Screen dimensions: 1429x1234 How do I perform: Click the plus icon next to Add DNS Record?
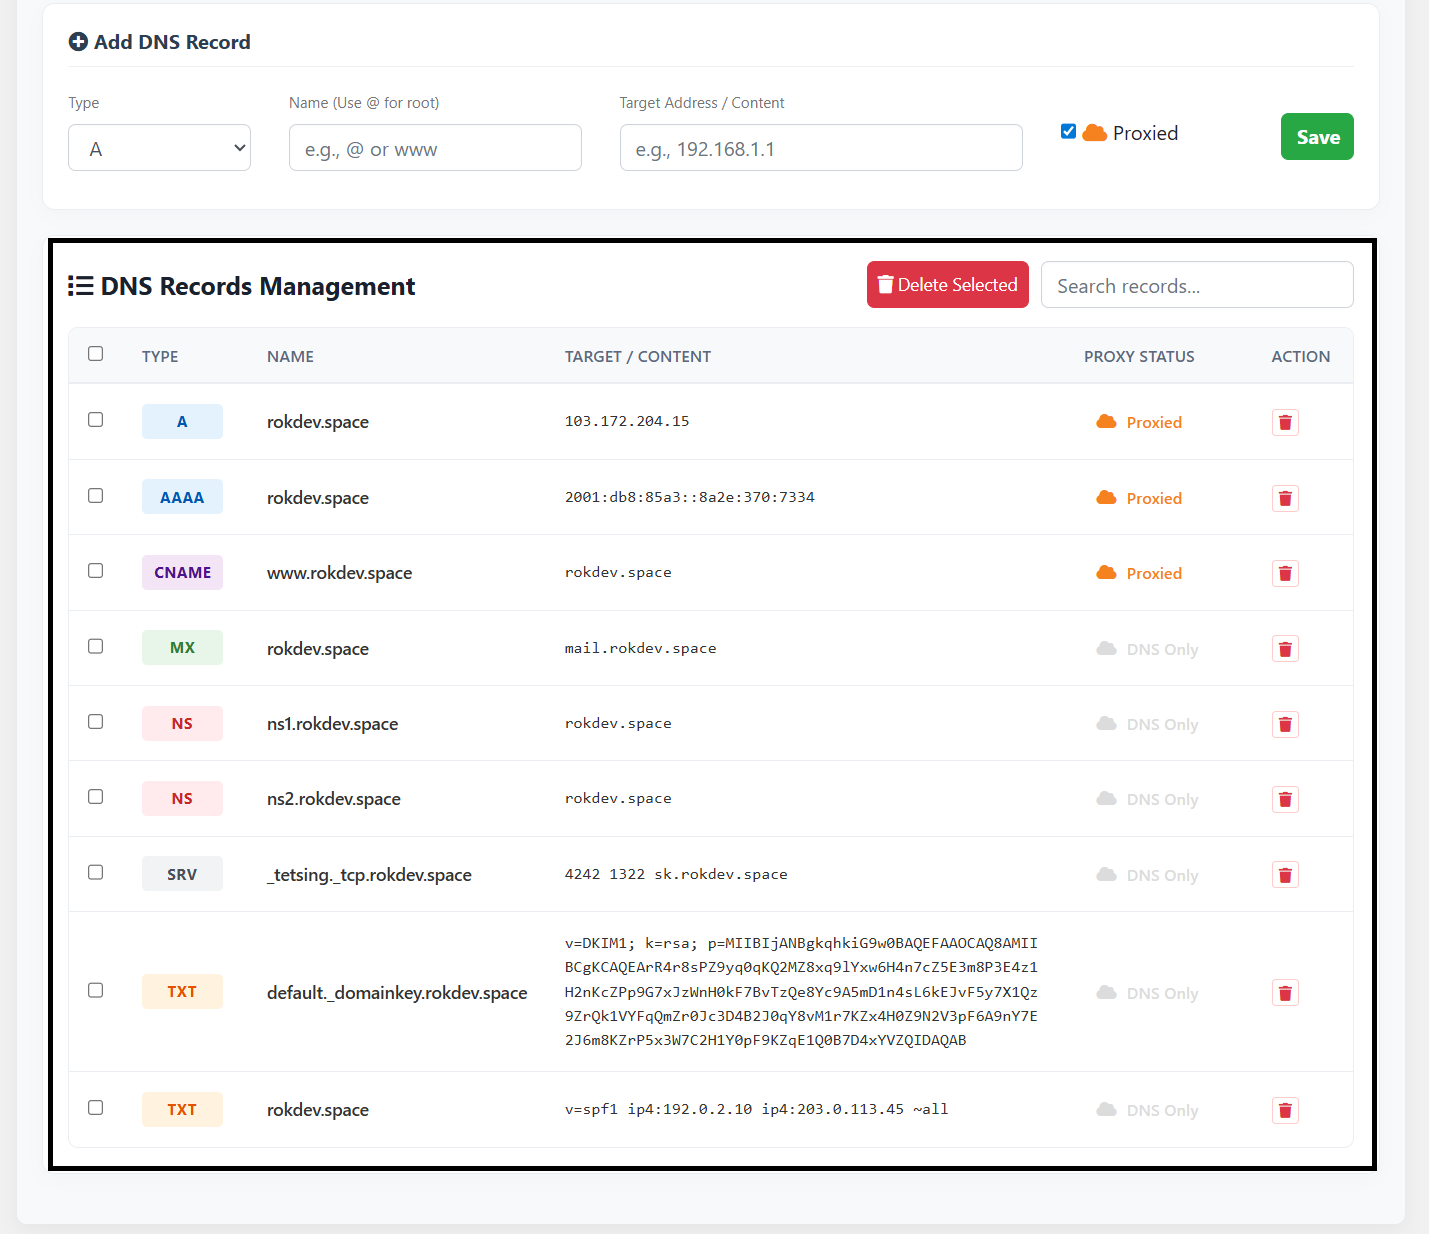[x=78, y=41]
